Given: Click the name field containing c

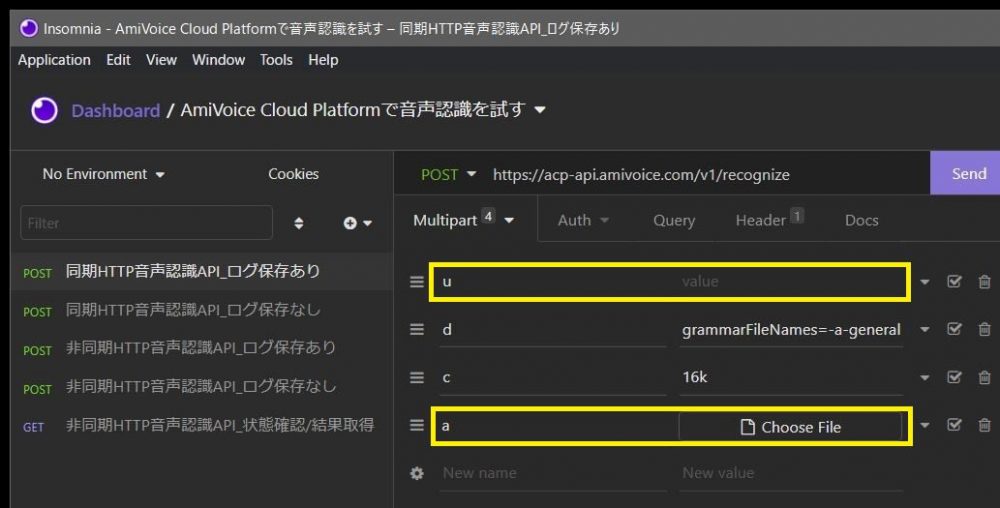Looking at the screenshot, I should (553, 377).
